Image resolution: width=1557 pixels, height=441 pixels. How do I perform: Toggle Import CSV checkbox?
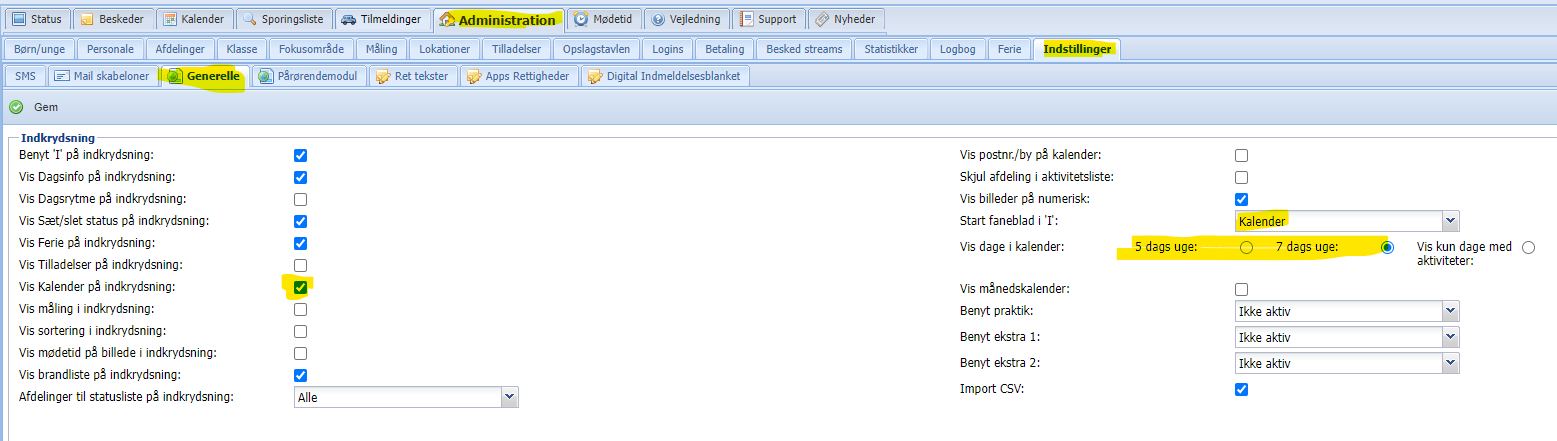coord(1241,389)
